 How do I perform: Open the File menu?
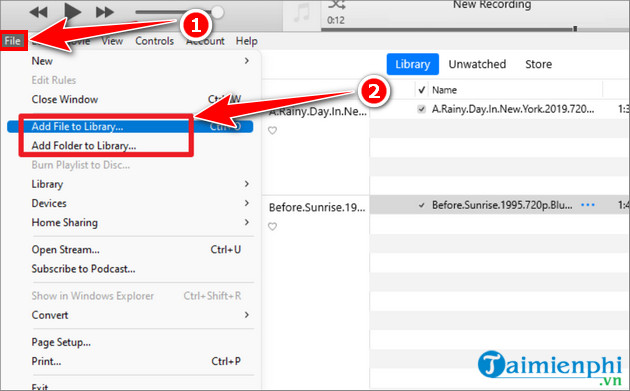click(12, 41)
